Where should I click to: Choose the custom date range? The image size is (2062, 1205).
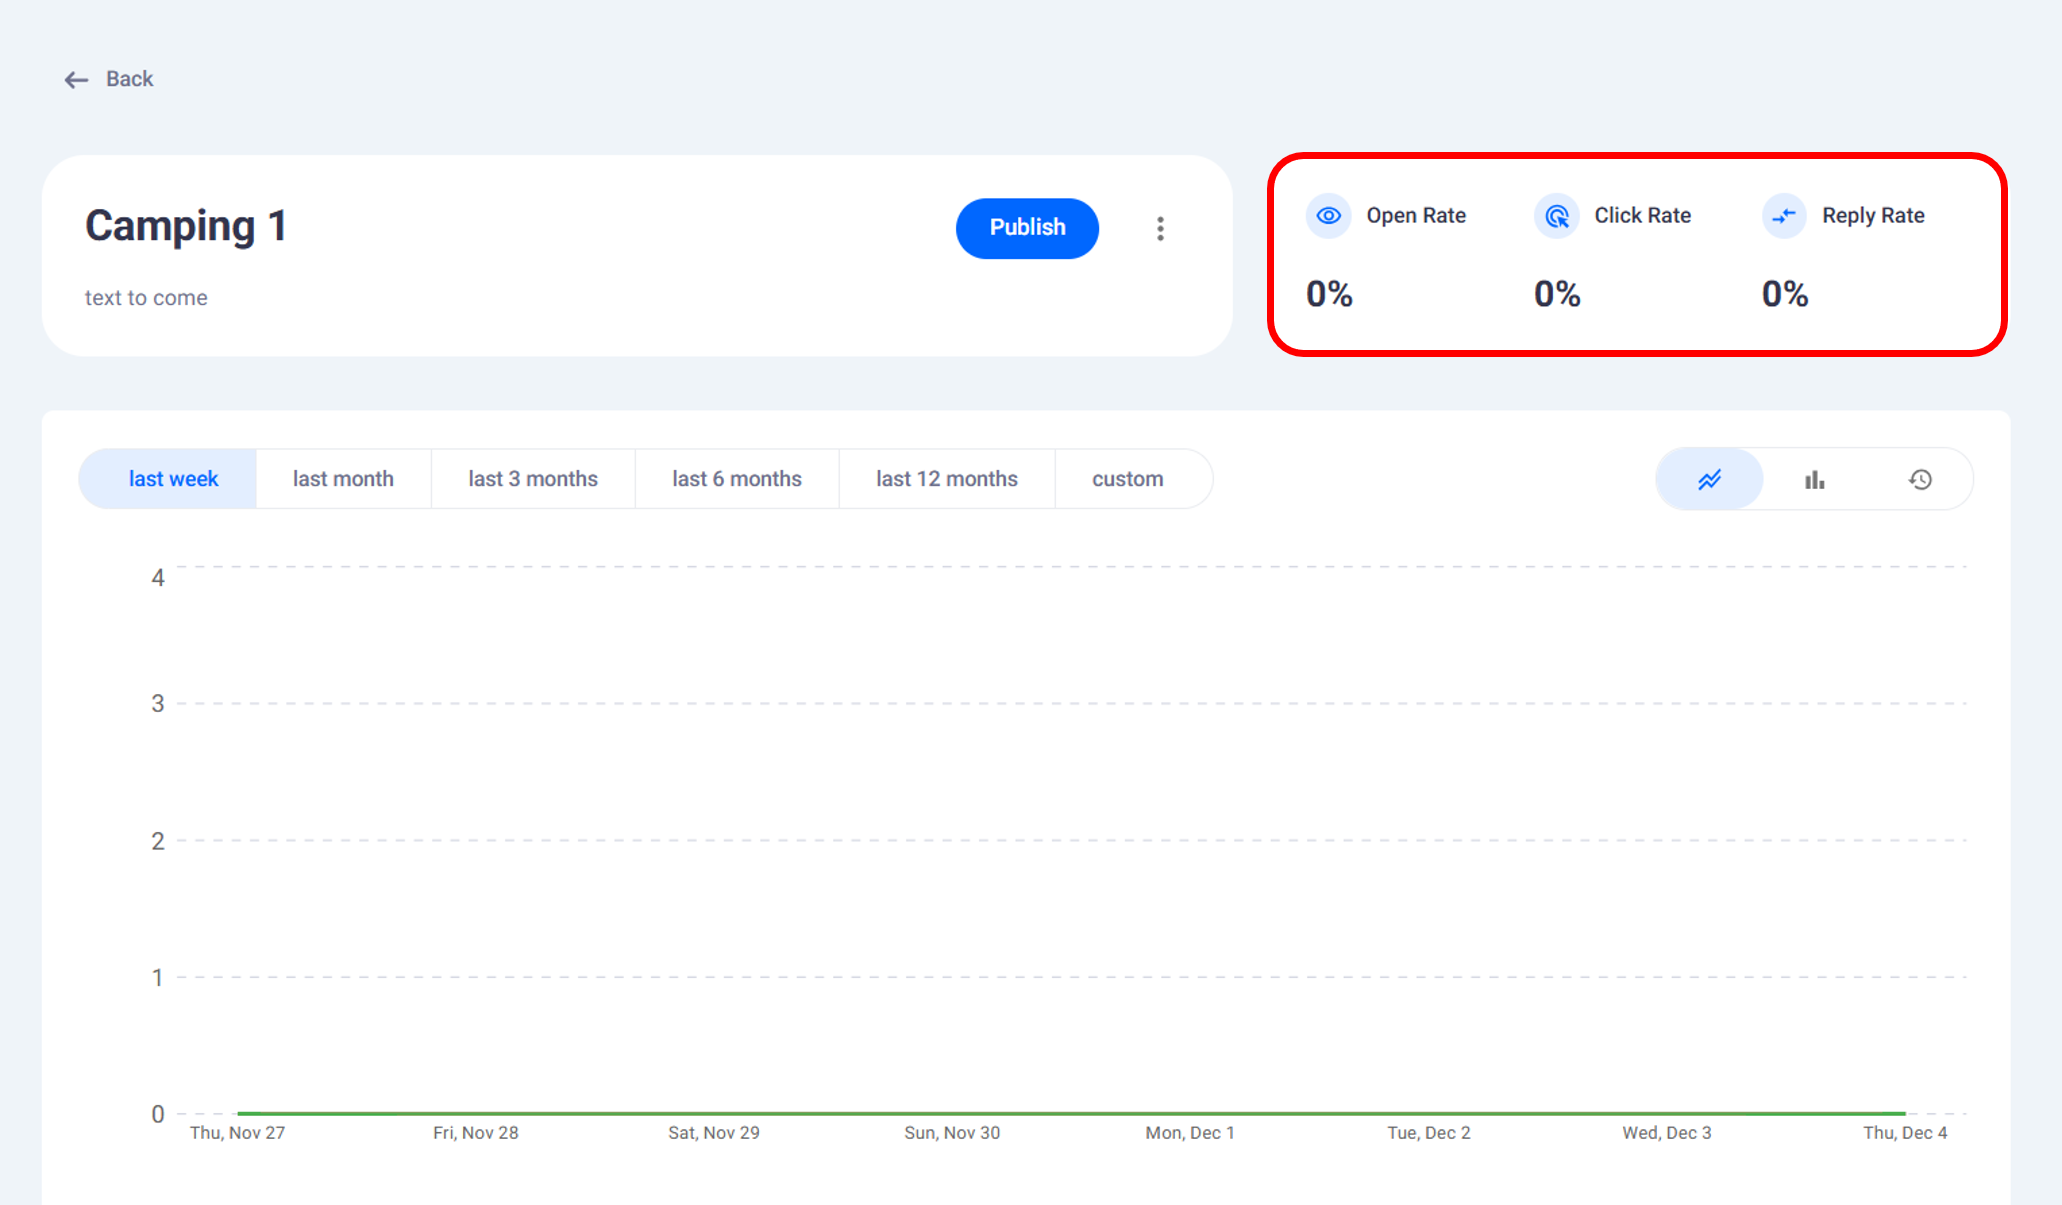click(1127, 479)
